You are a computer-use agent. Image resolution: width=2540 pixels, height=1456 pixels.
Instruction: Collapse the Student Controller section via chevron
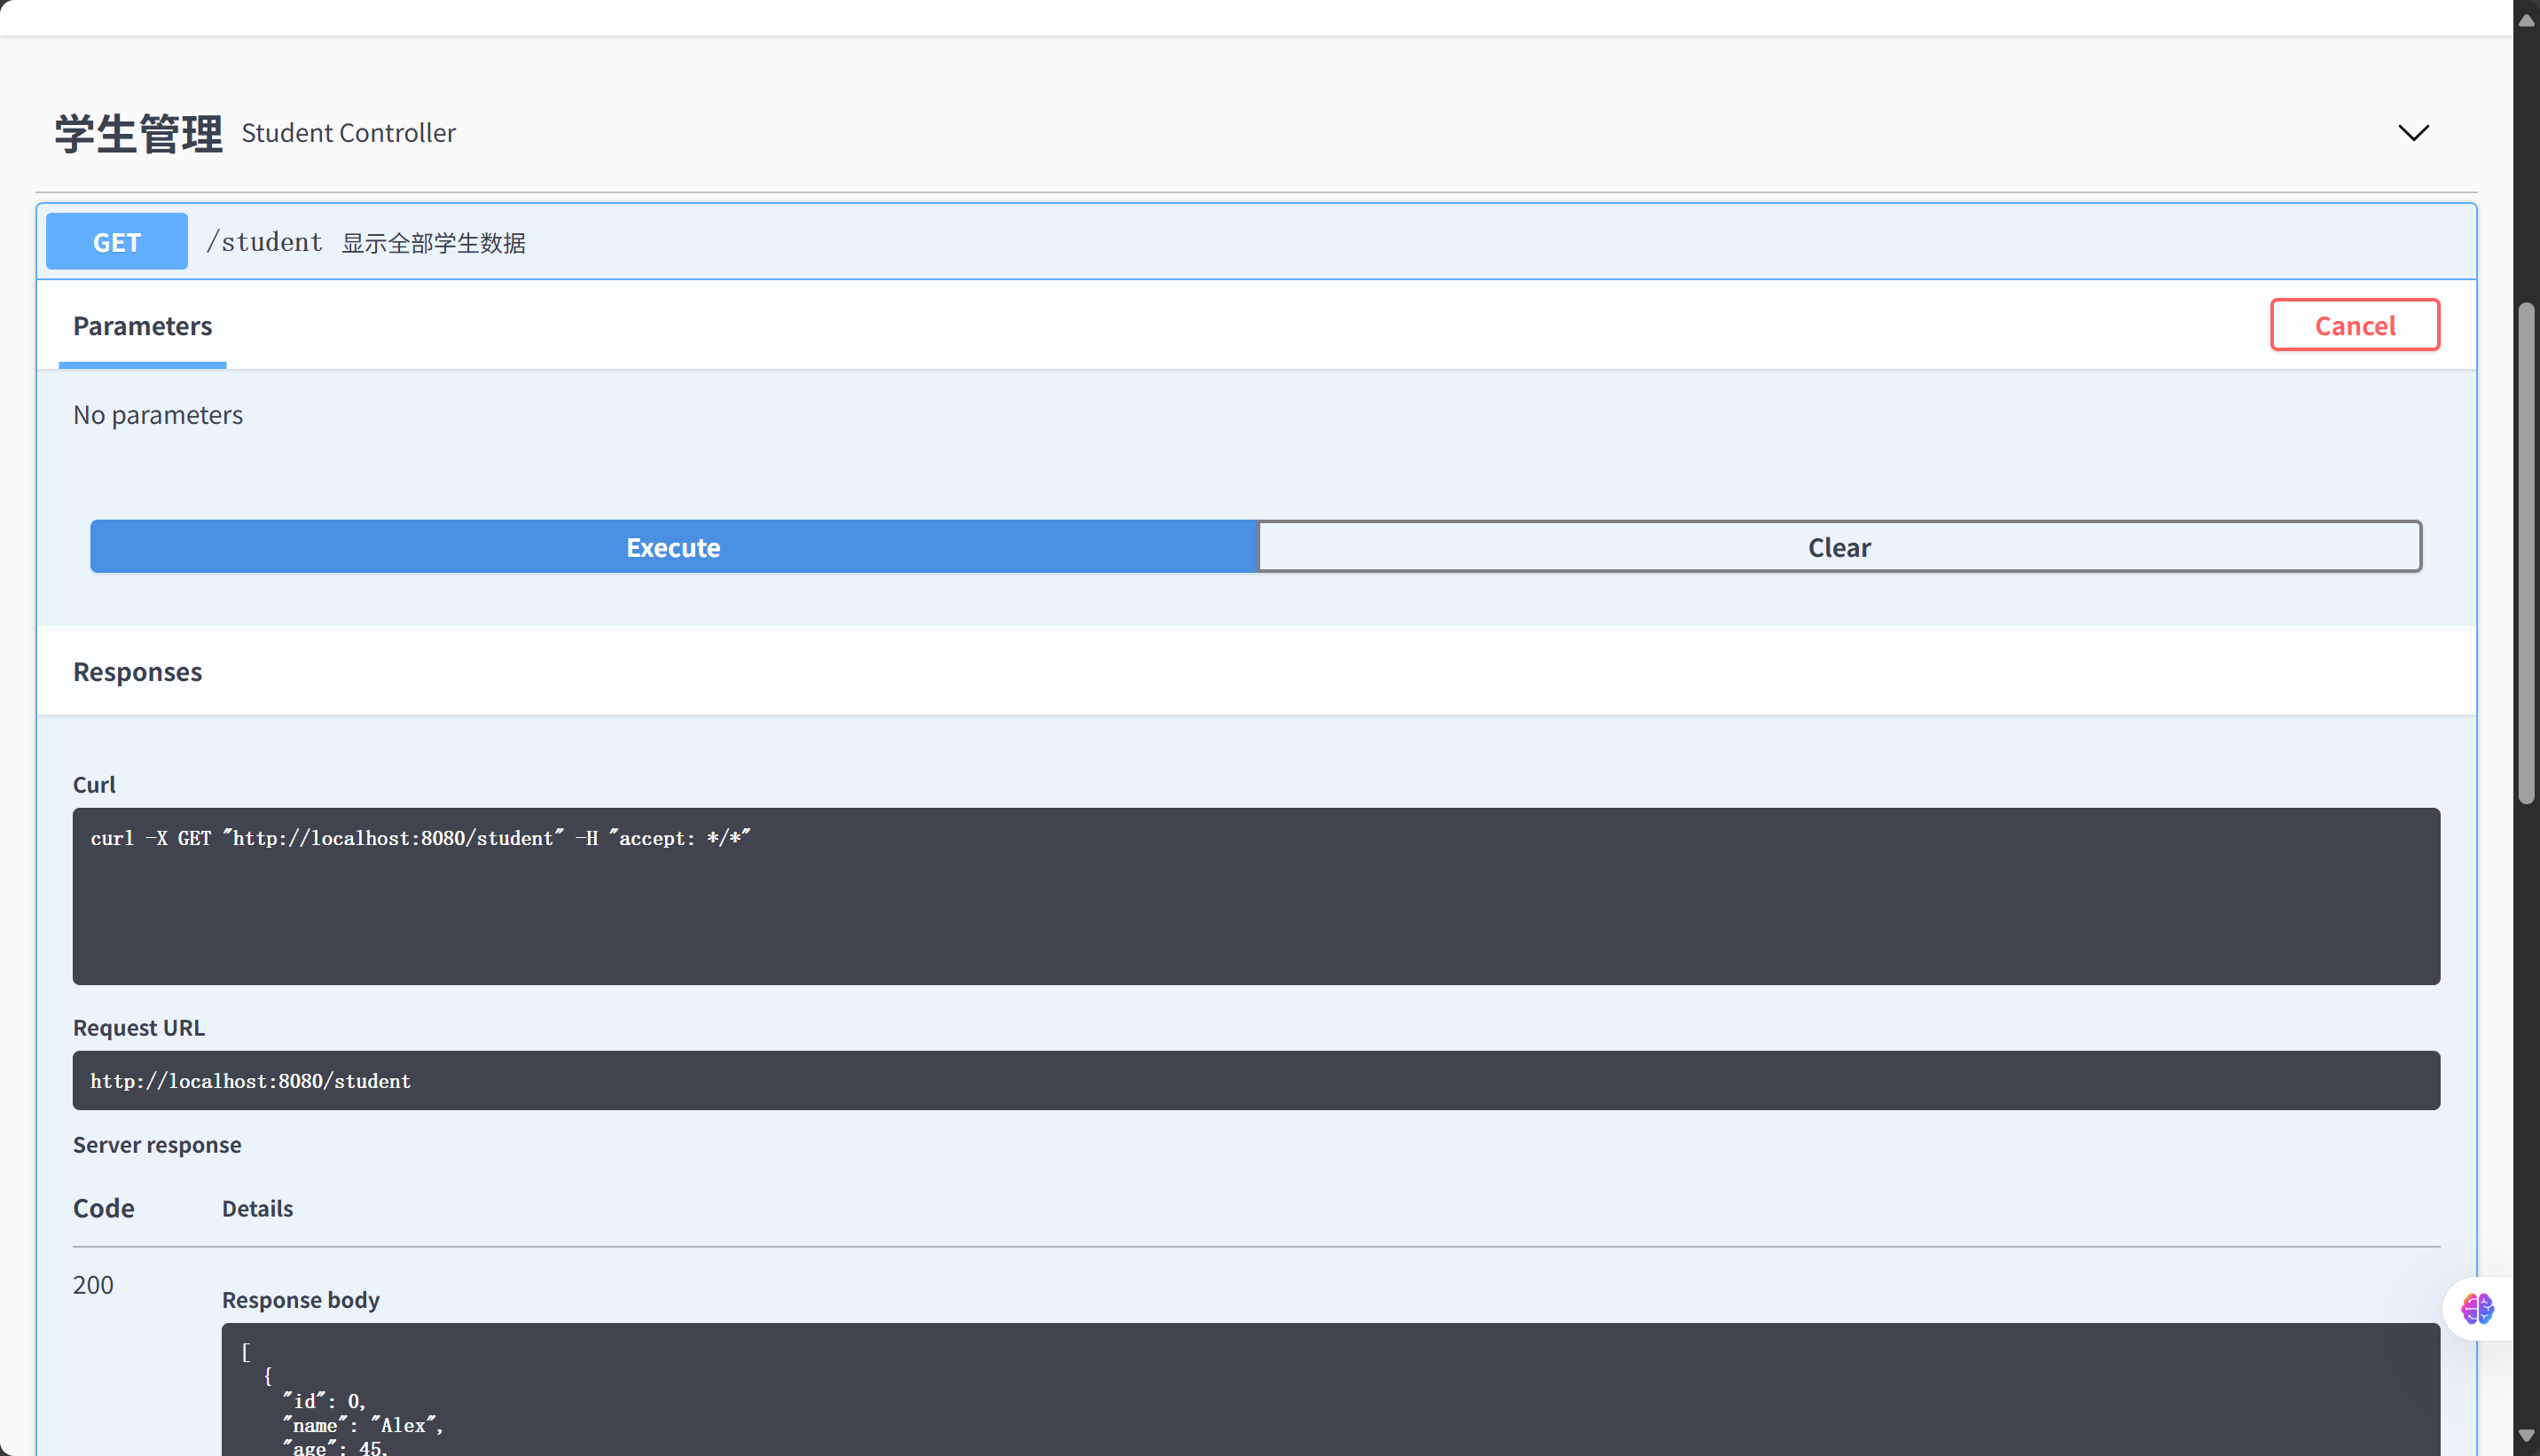(x=2413, y=132)
